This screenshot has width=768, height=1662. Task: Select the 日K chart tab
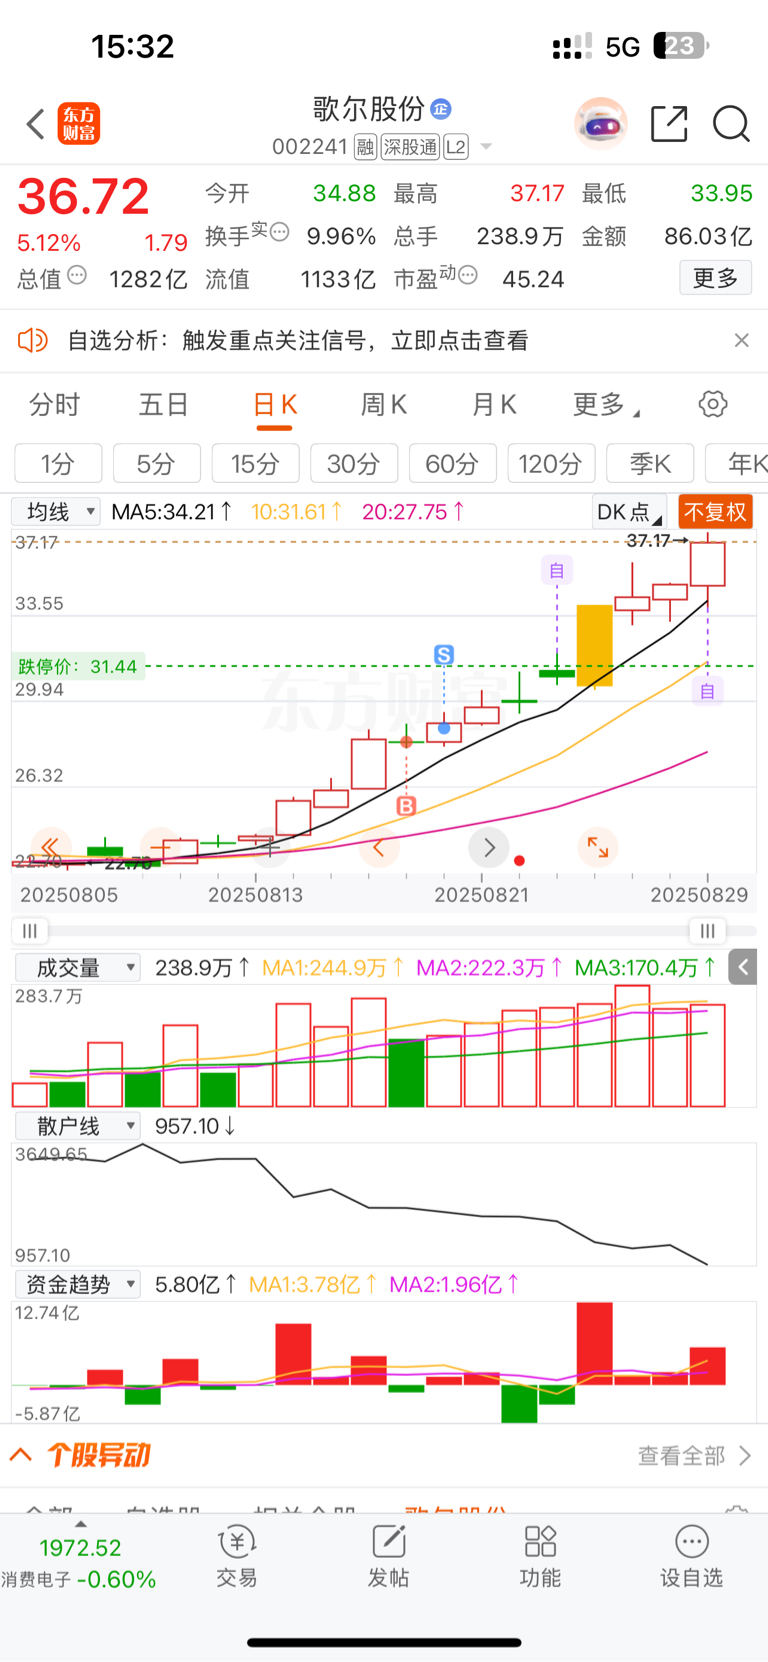tap(275, 404)
